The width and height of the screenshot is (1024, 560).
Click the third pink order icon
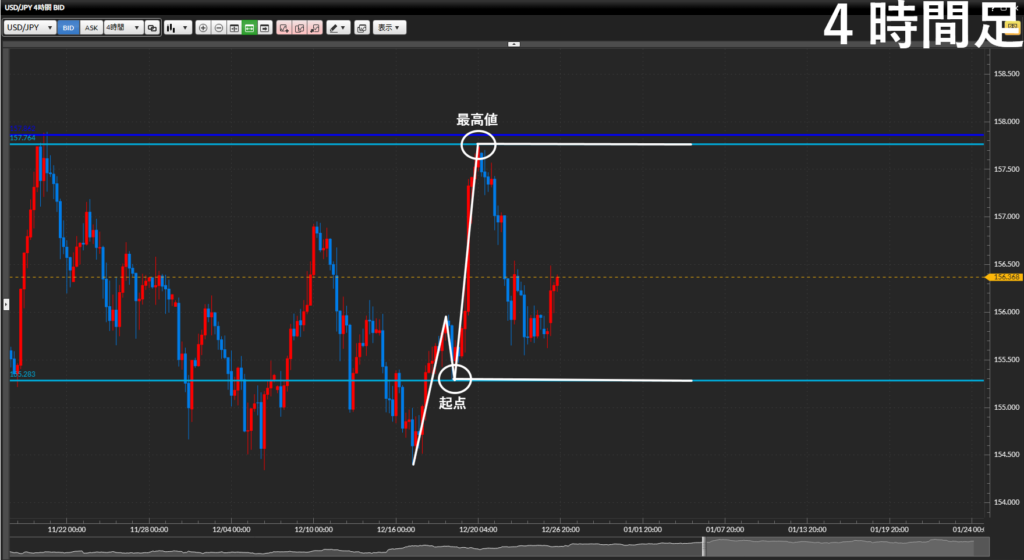[314, 28]
